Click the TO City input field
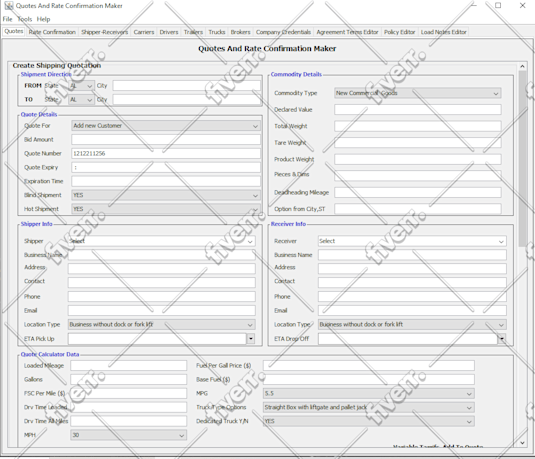 pos(187,100)
